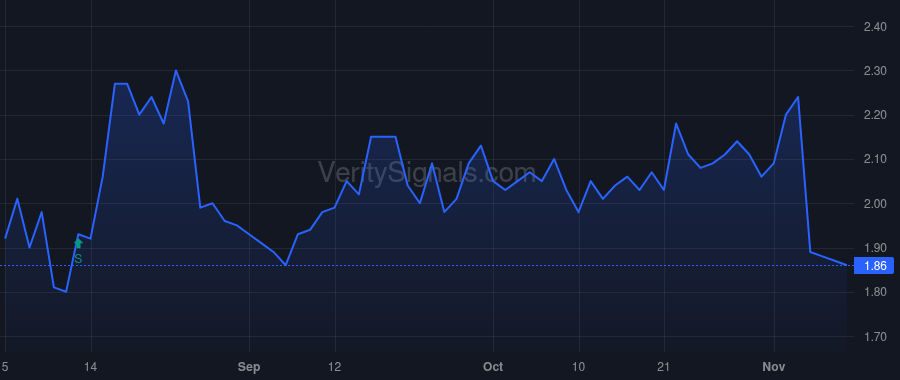Click the Nov date label
The height and width of the screenshot is (380, 900).
pos(774,367)
